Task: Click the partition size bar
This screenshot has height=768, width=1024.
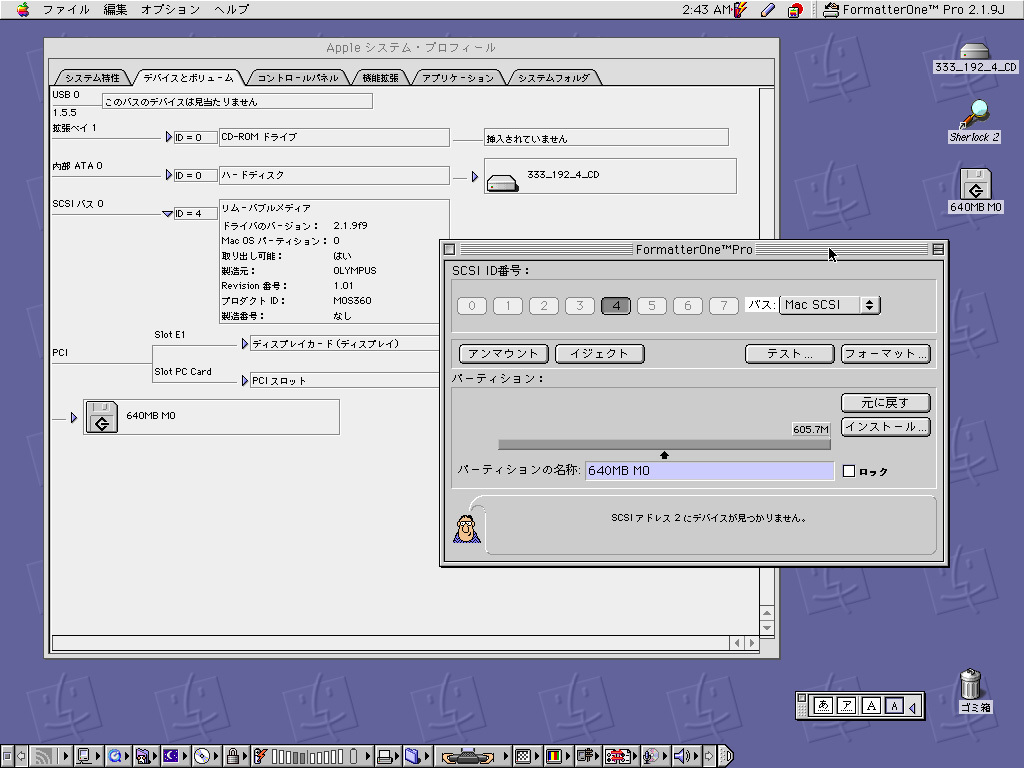Action: pyautogui.click(x=664, y=444)
